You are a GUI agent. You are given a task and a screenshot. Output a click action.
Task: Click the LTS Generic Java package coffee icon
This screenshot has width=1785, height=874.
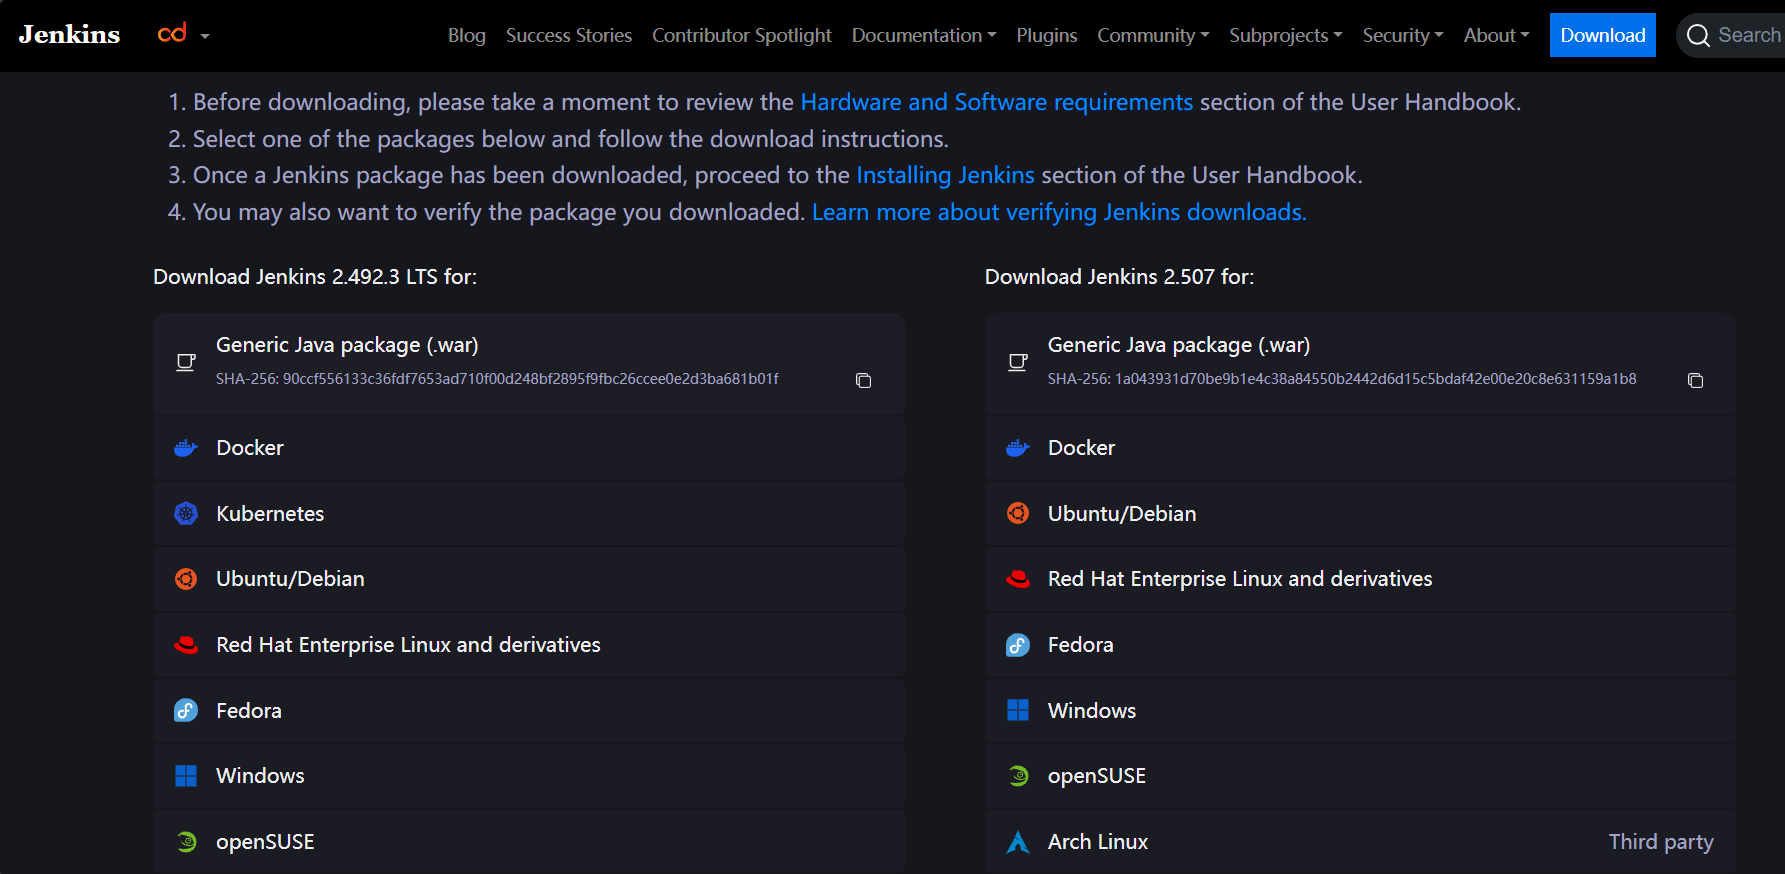186,362
